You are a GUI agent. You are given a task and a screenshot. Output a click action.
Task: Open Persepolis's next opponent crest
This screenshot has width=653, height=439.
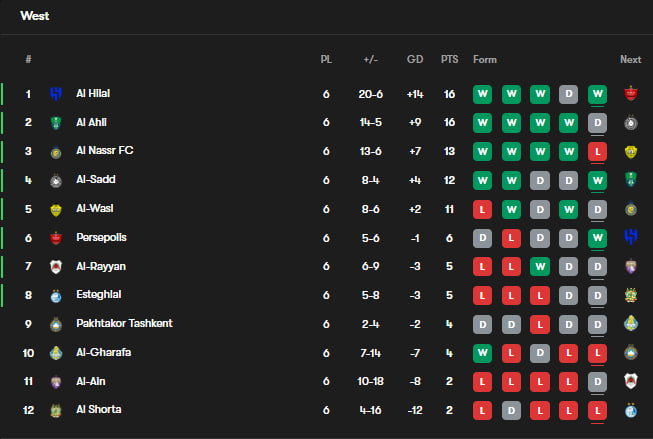tap(631, 237)
